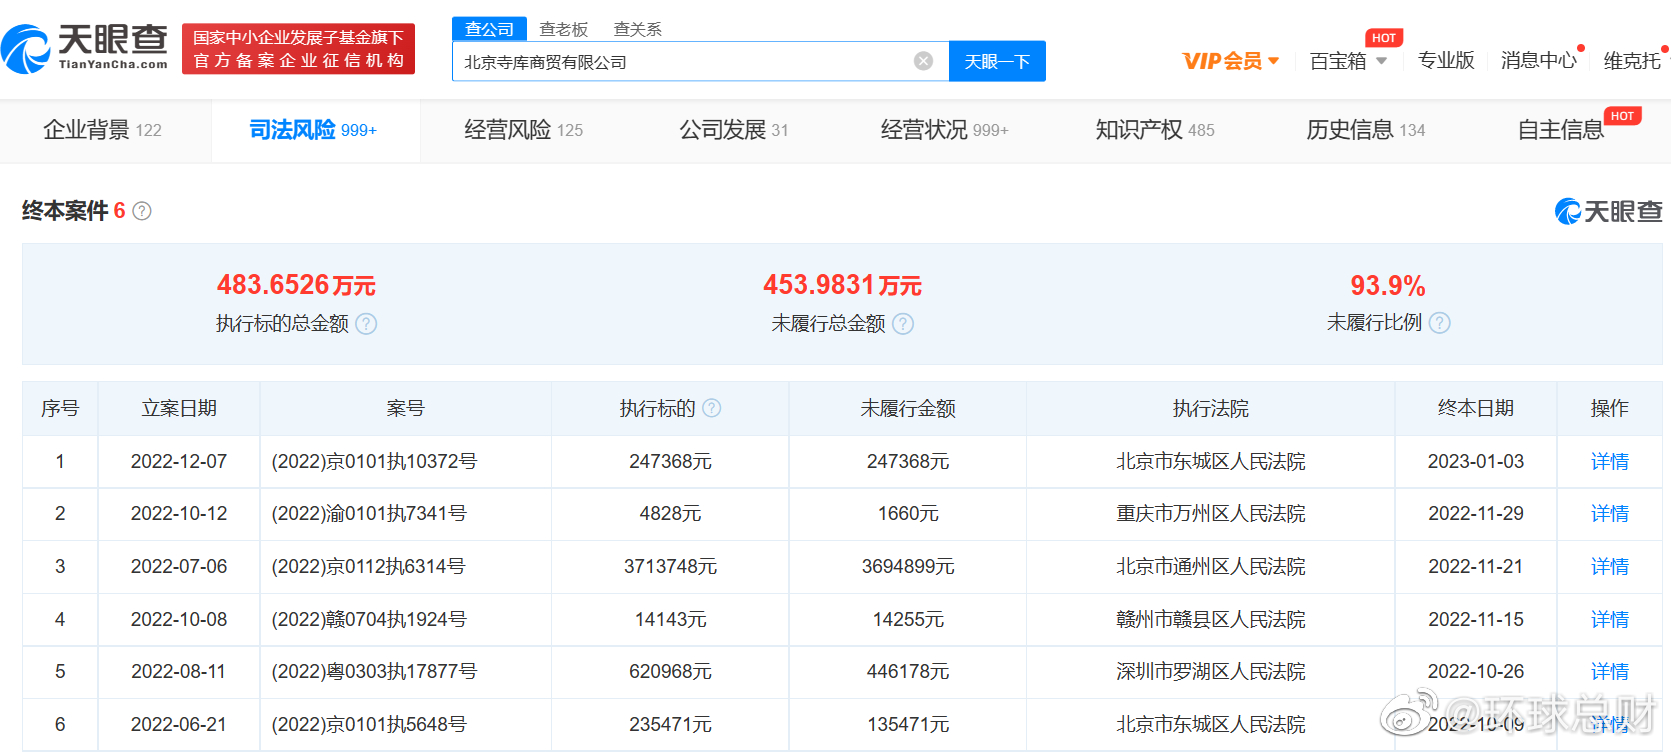The width and height of the screenshot is (1671, 754).
Task: Open 自主信息 tab
Action: click(1561, 130)
